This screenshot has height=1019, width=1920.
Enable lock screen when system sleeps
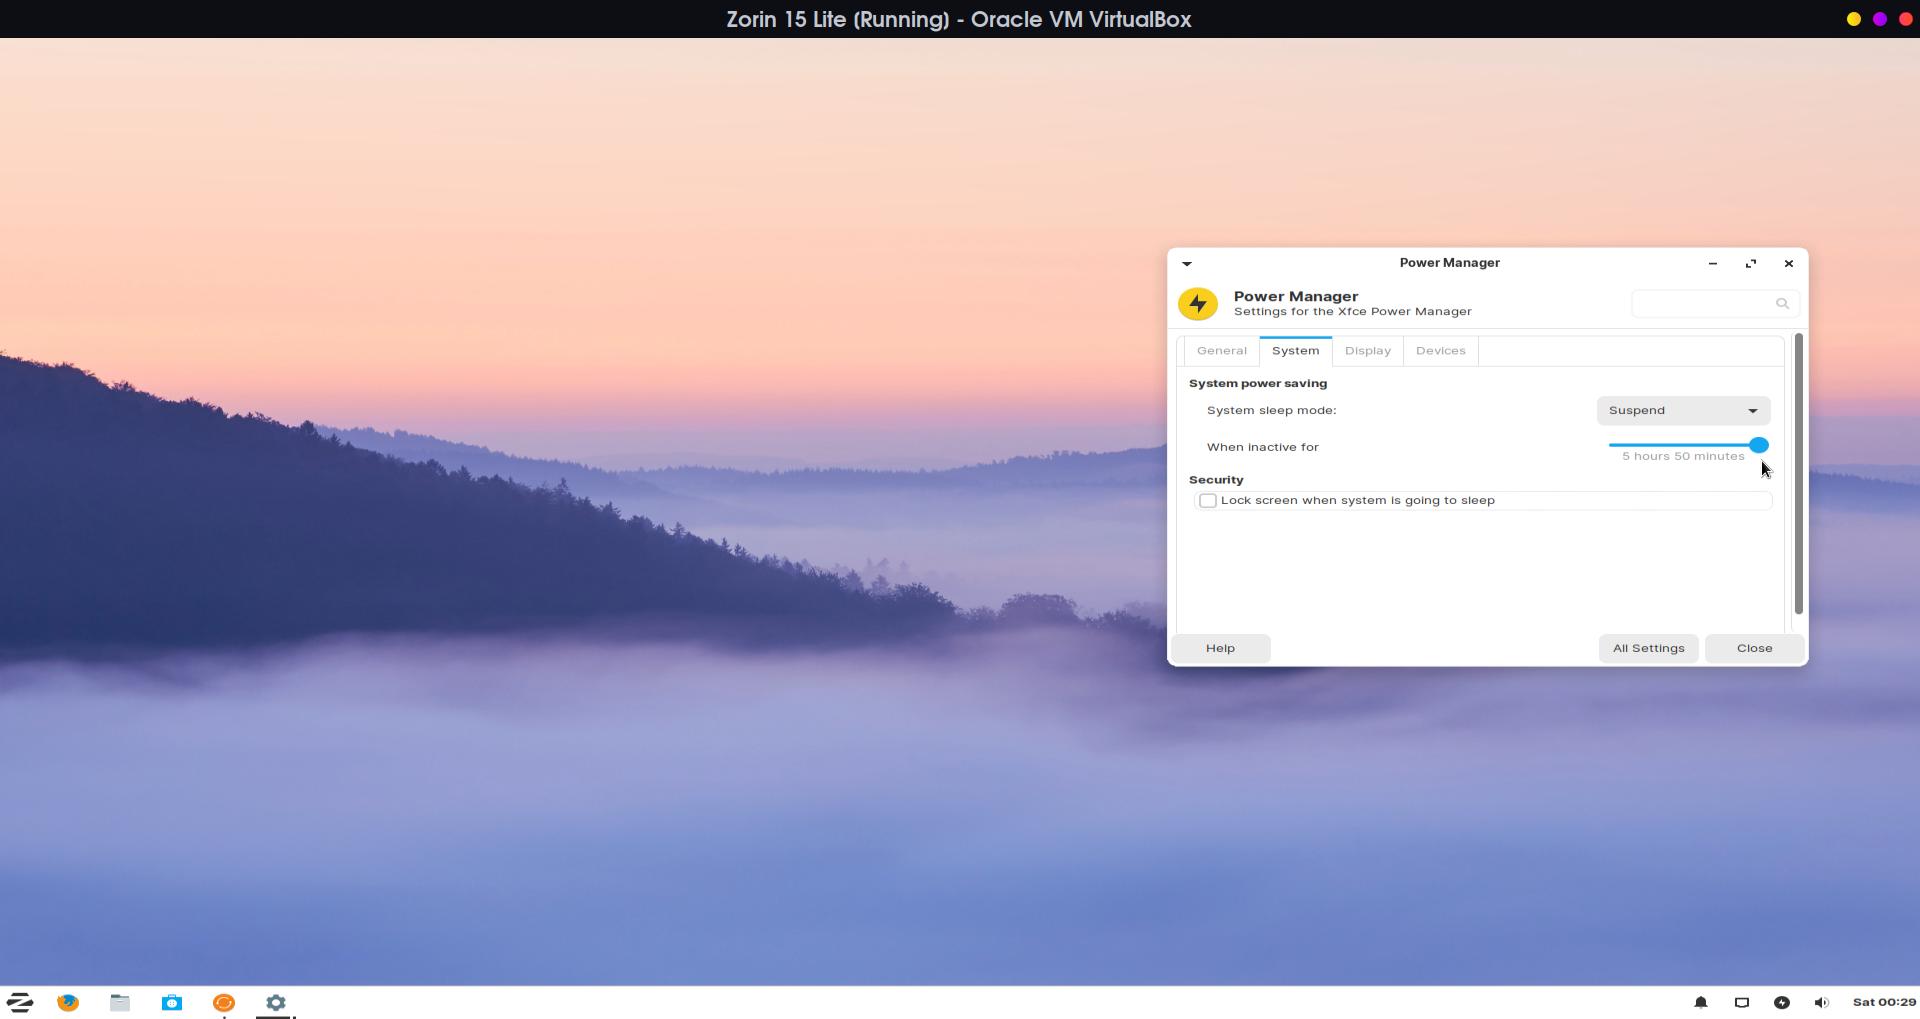(x=1208, y=501)
